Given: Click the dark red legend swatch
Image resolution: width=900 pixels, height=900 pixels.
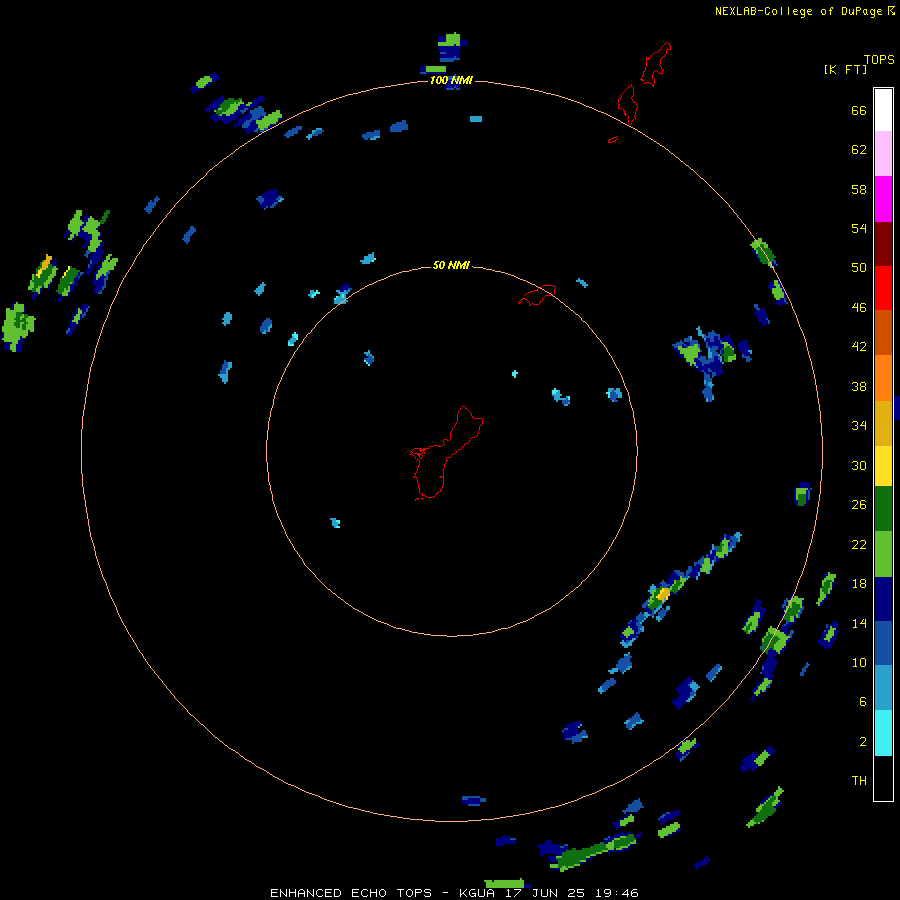Looking at the screenshot, I should click(883, 244).
